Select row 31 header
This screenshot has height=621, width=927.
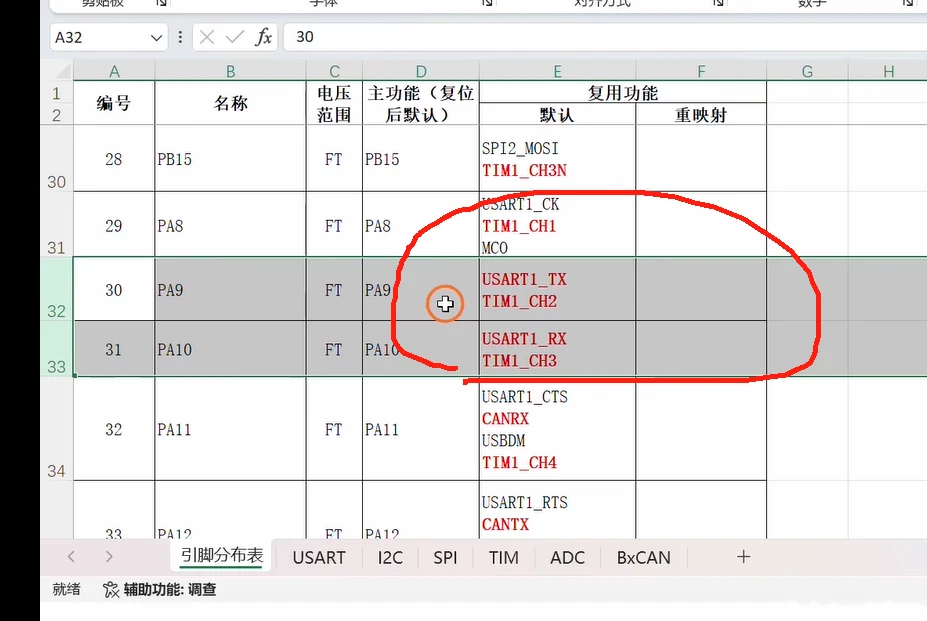coord(57,224)
